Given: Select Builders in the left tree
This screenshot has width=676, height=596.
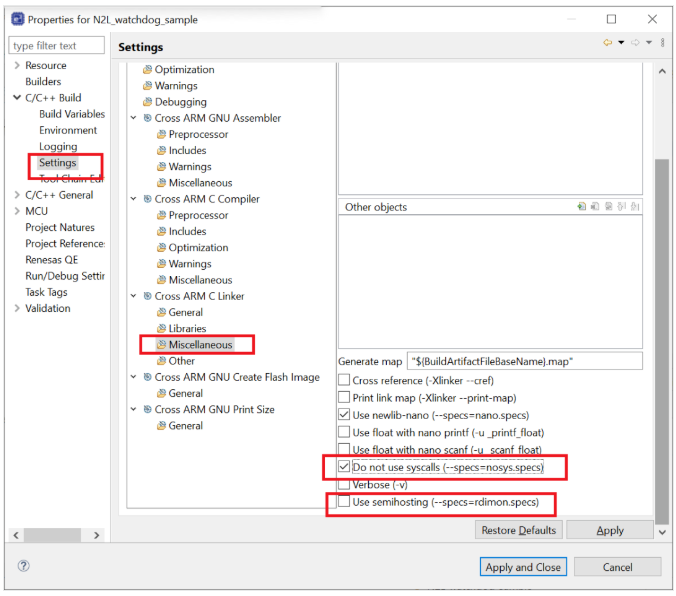Looking at the screenshot, I should click(x=43, y=82).
